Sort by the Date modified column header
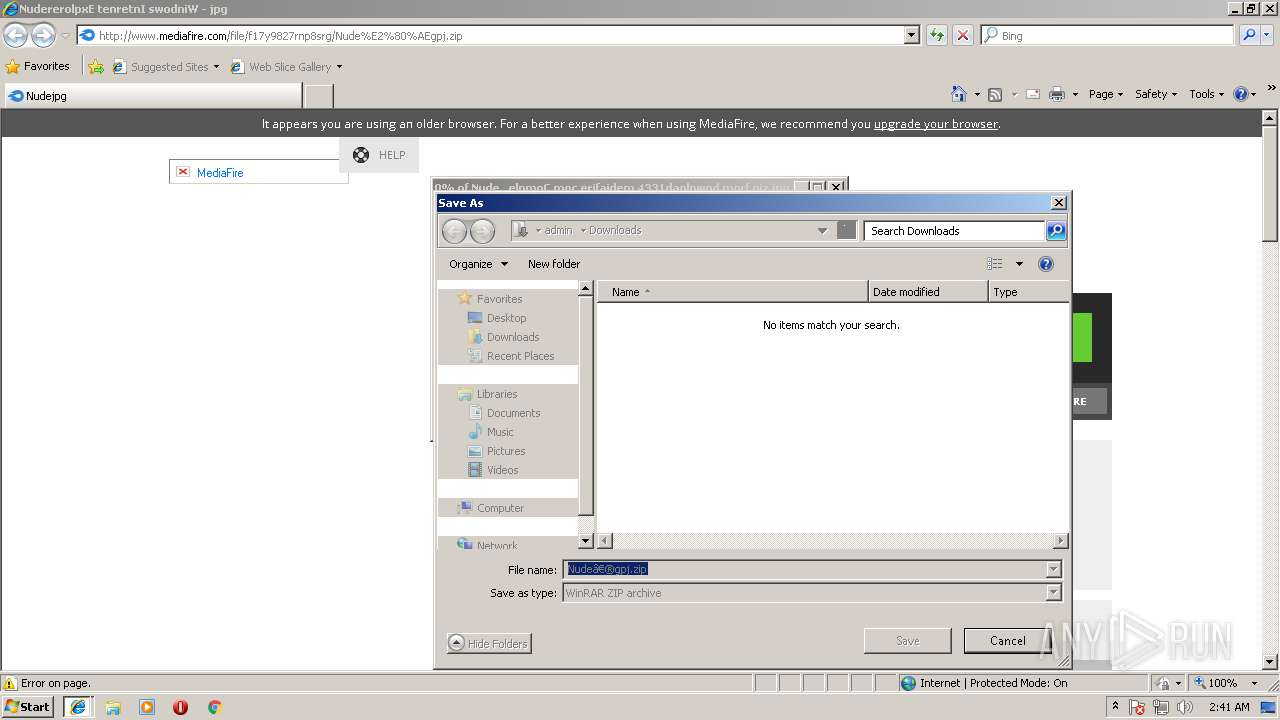The width and height of the screenshot is (1280, 720). tap(928, 292)
